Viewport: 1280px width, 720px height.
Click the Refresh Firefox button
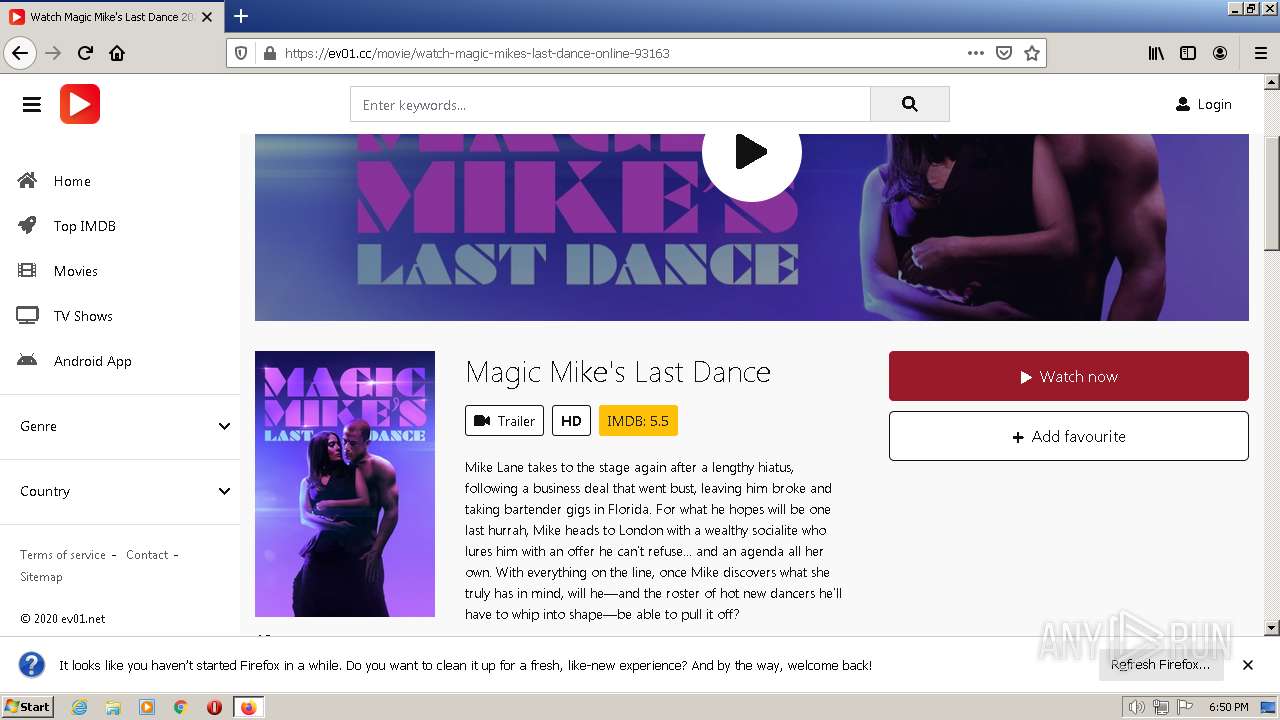tap(1160, 664)
